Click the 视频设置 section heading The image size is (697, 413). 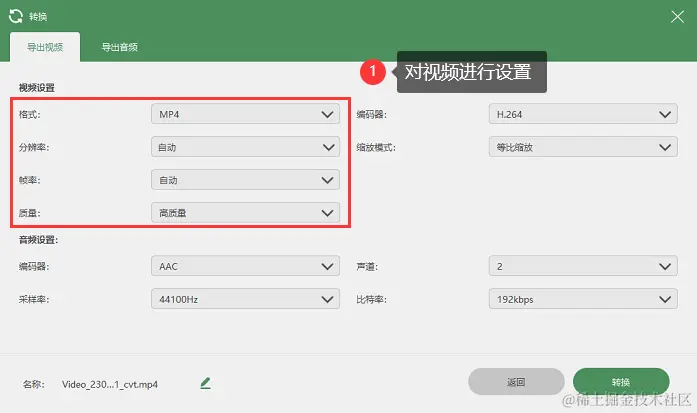tap(36, 88)
